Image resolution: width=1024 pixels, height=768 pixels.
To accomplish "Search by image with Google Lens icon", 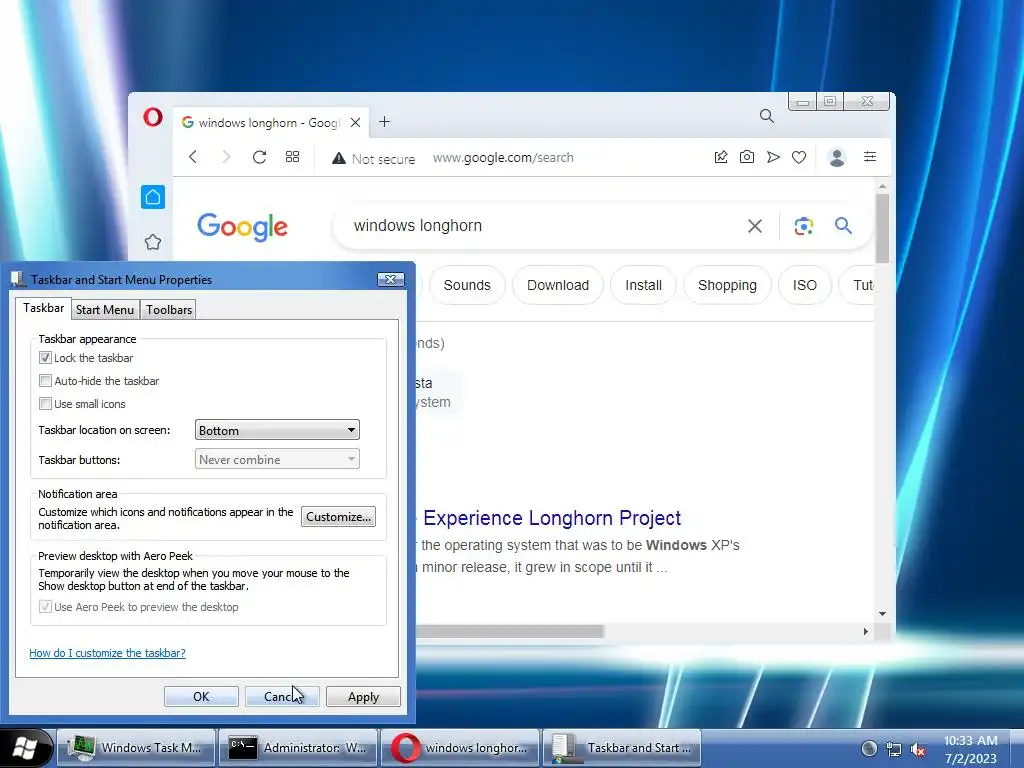I will (x=803, y=226).
